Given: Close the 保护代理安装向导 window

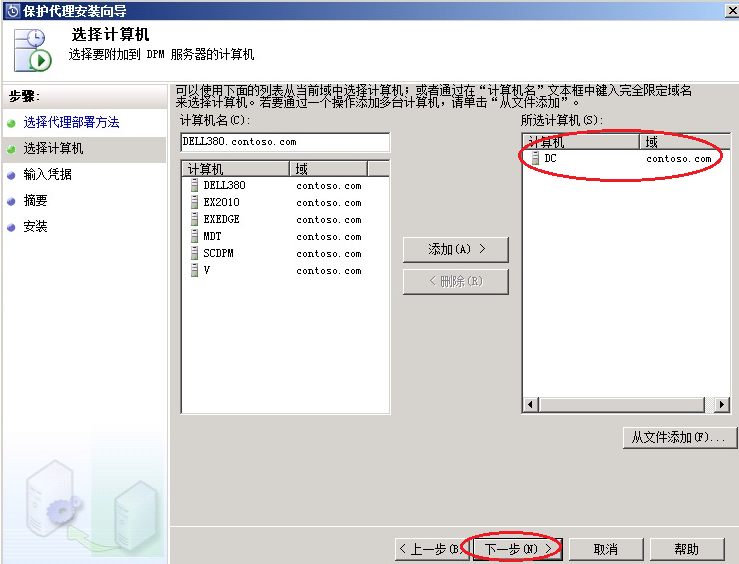Looking at the screenshot, I should coord(732,11).
